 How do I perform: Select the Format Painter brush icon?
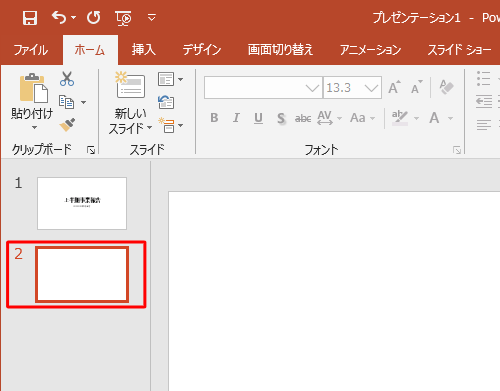pyautogui.click(x=67, y=125)
